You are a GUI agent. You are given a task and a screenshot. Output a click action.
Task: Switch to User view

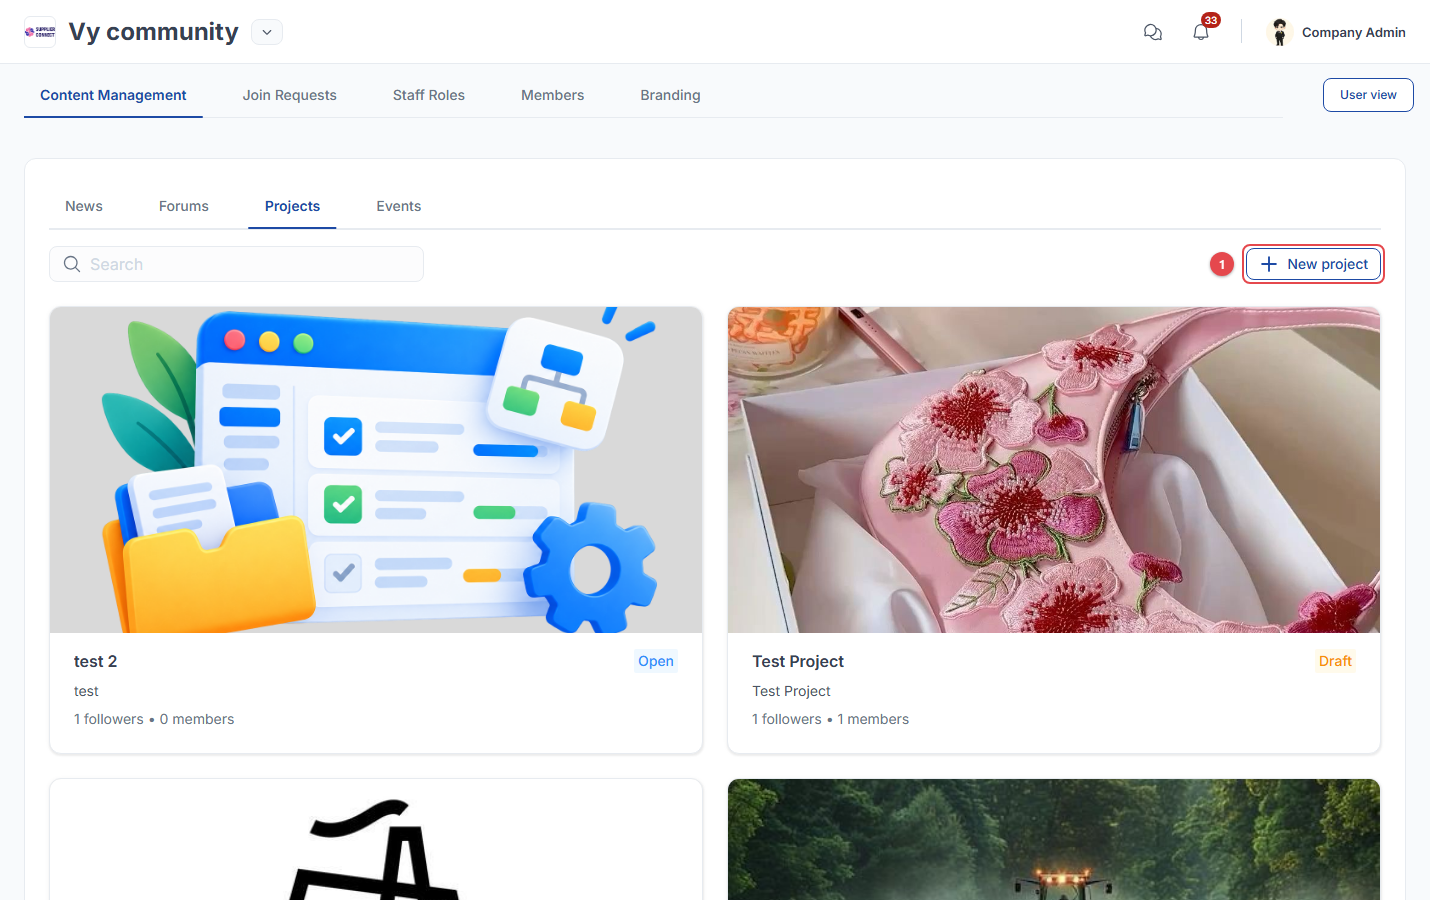1368,95
